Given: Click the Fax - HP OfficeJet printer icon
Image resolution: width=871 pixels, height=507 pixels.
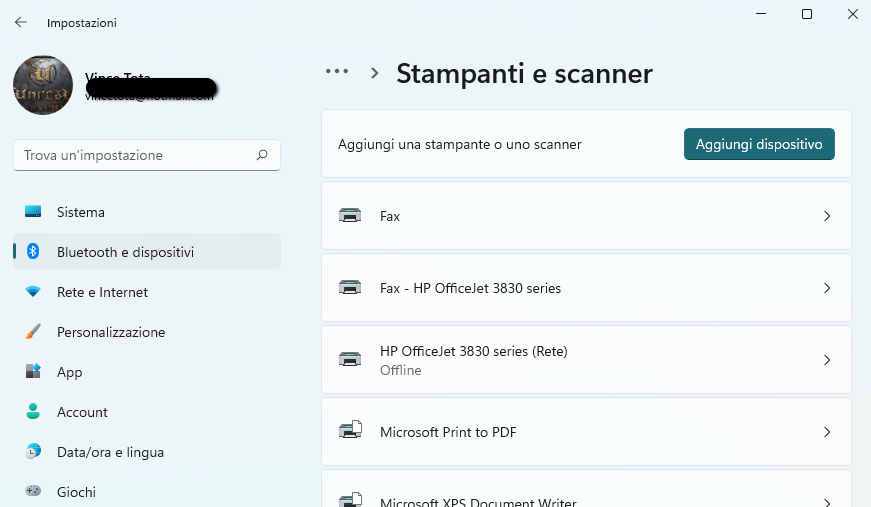Looking at the screenshot, I should [350, 288].
